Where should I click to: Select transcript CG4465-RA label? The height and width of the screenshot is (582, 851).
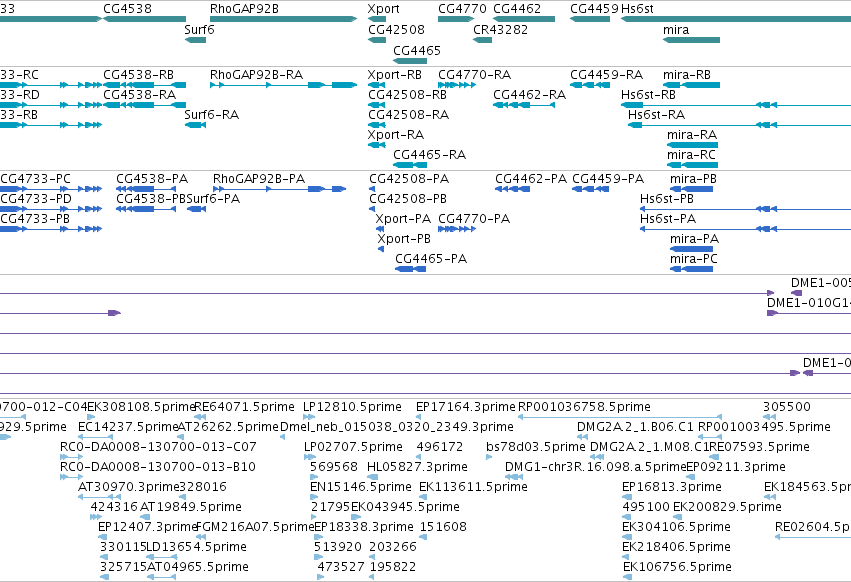429,155
